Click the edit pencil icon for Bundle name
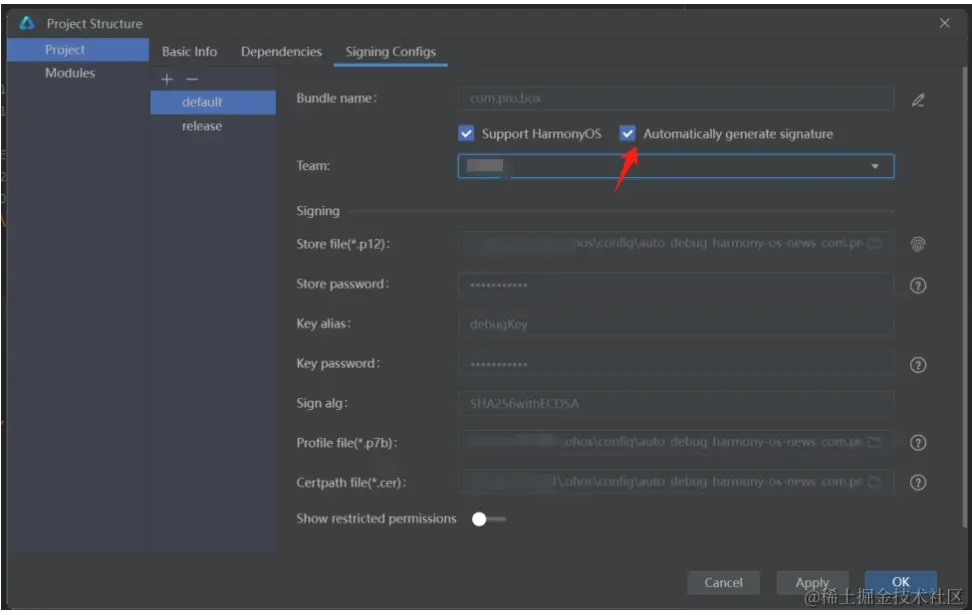The height and width of the screenshot is (615, 972). (x=918, y=100)
